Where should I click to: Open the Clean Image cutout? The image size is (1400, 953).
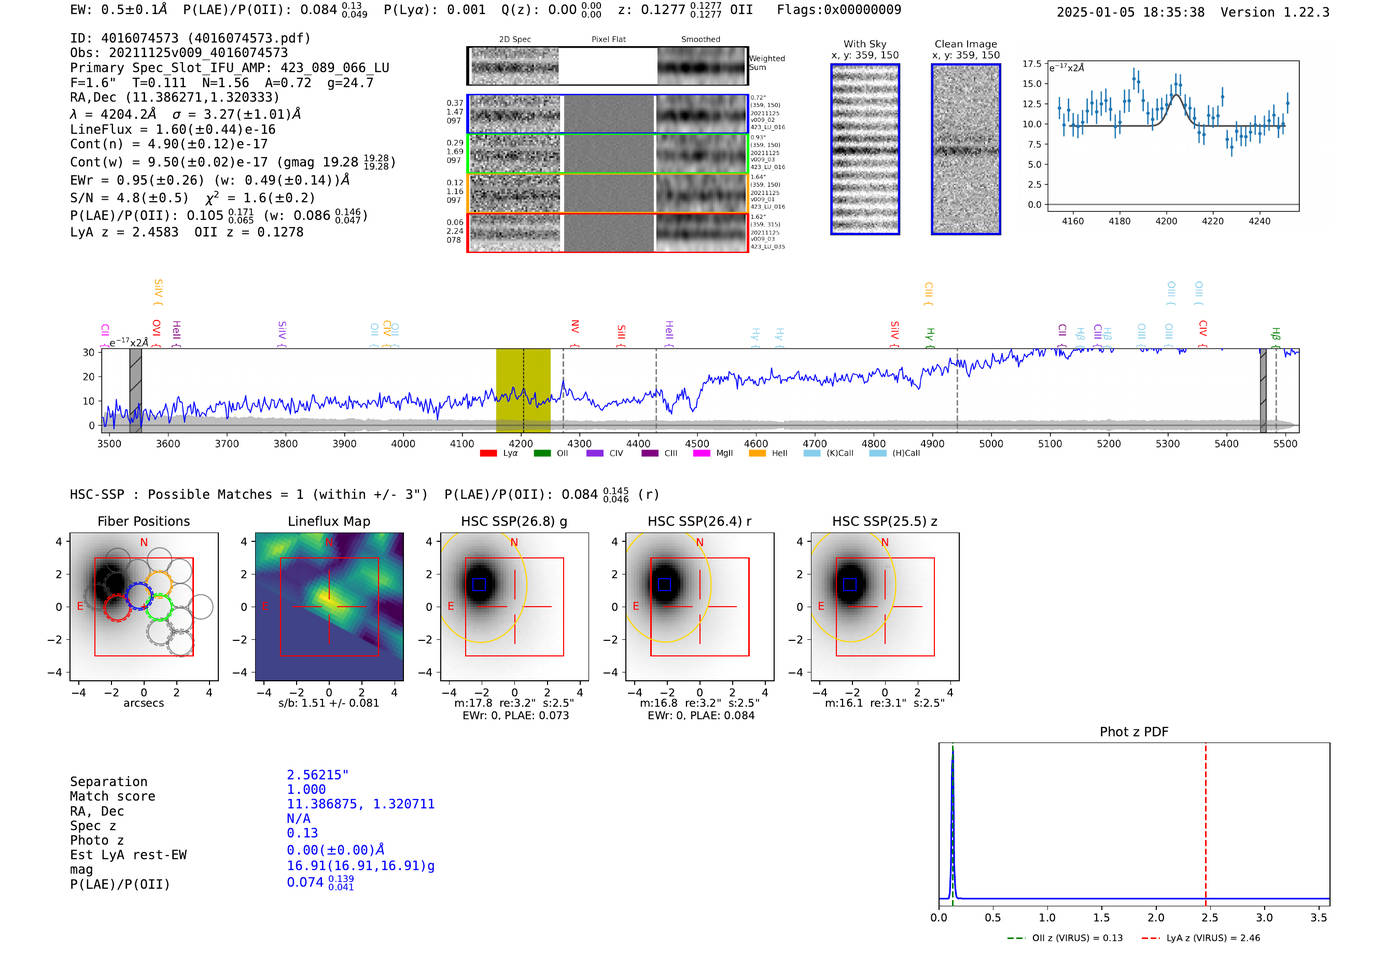(x=966, y=149)
